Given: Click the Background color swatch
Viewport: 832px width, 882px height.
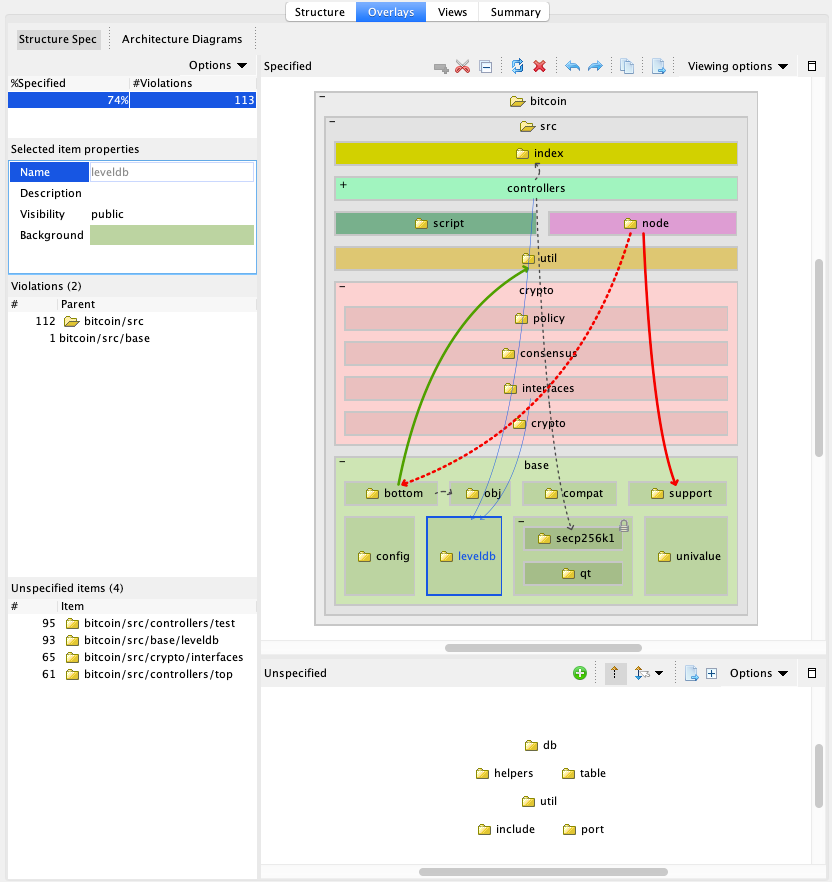Looking at the screenshot, I should click(x=171, y=235).
